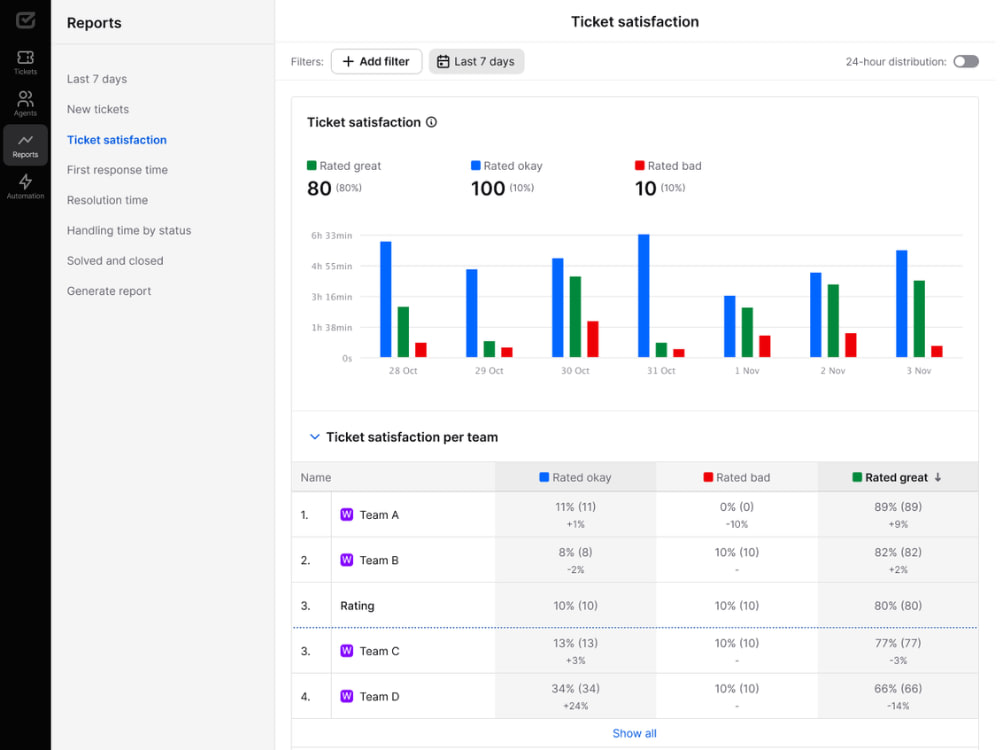Click the Rated bad total of 10
1000x750 pixels.
(645, 188)
